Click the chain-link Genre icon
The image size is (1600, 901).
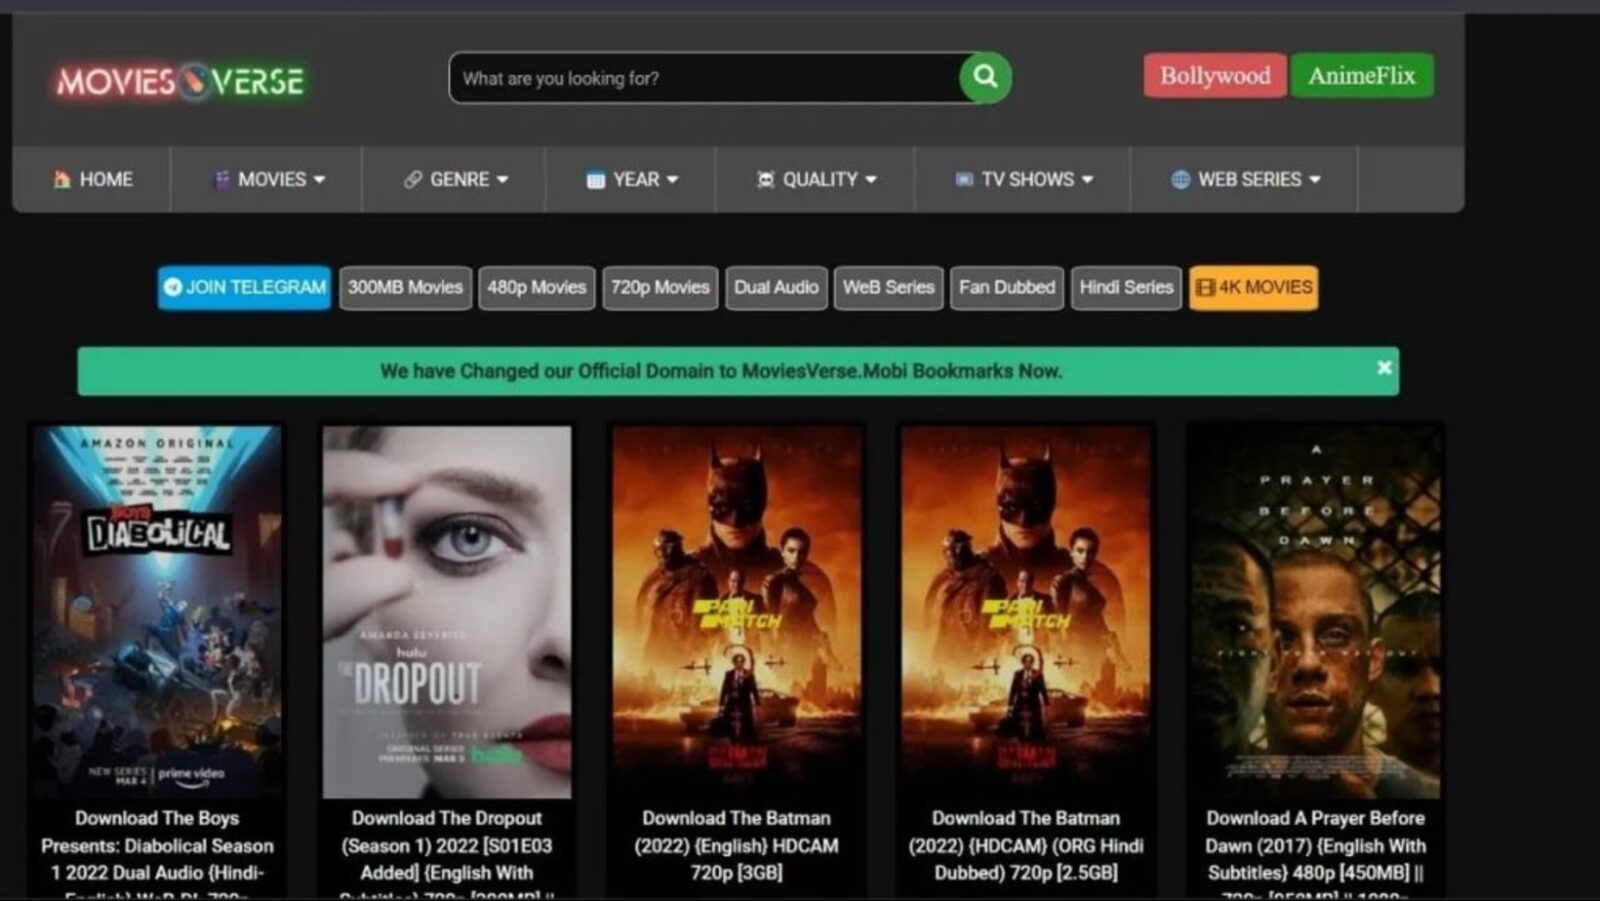411,179
